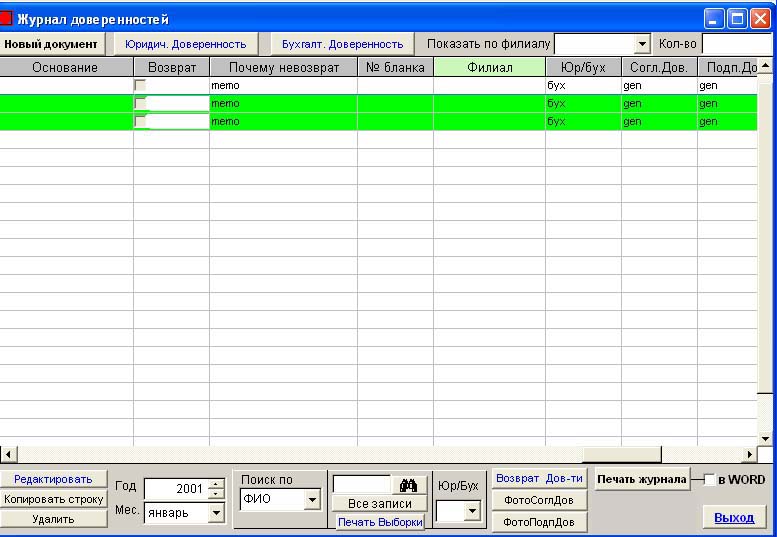Open the Юр/Бух filter dropdown
Screen dimensions: 777x537
(x=472, y=511)
